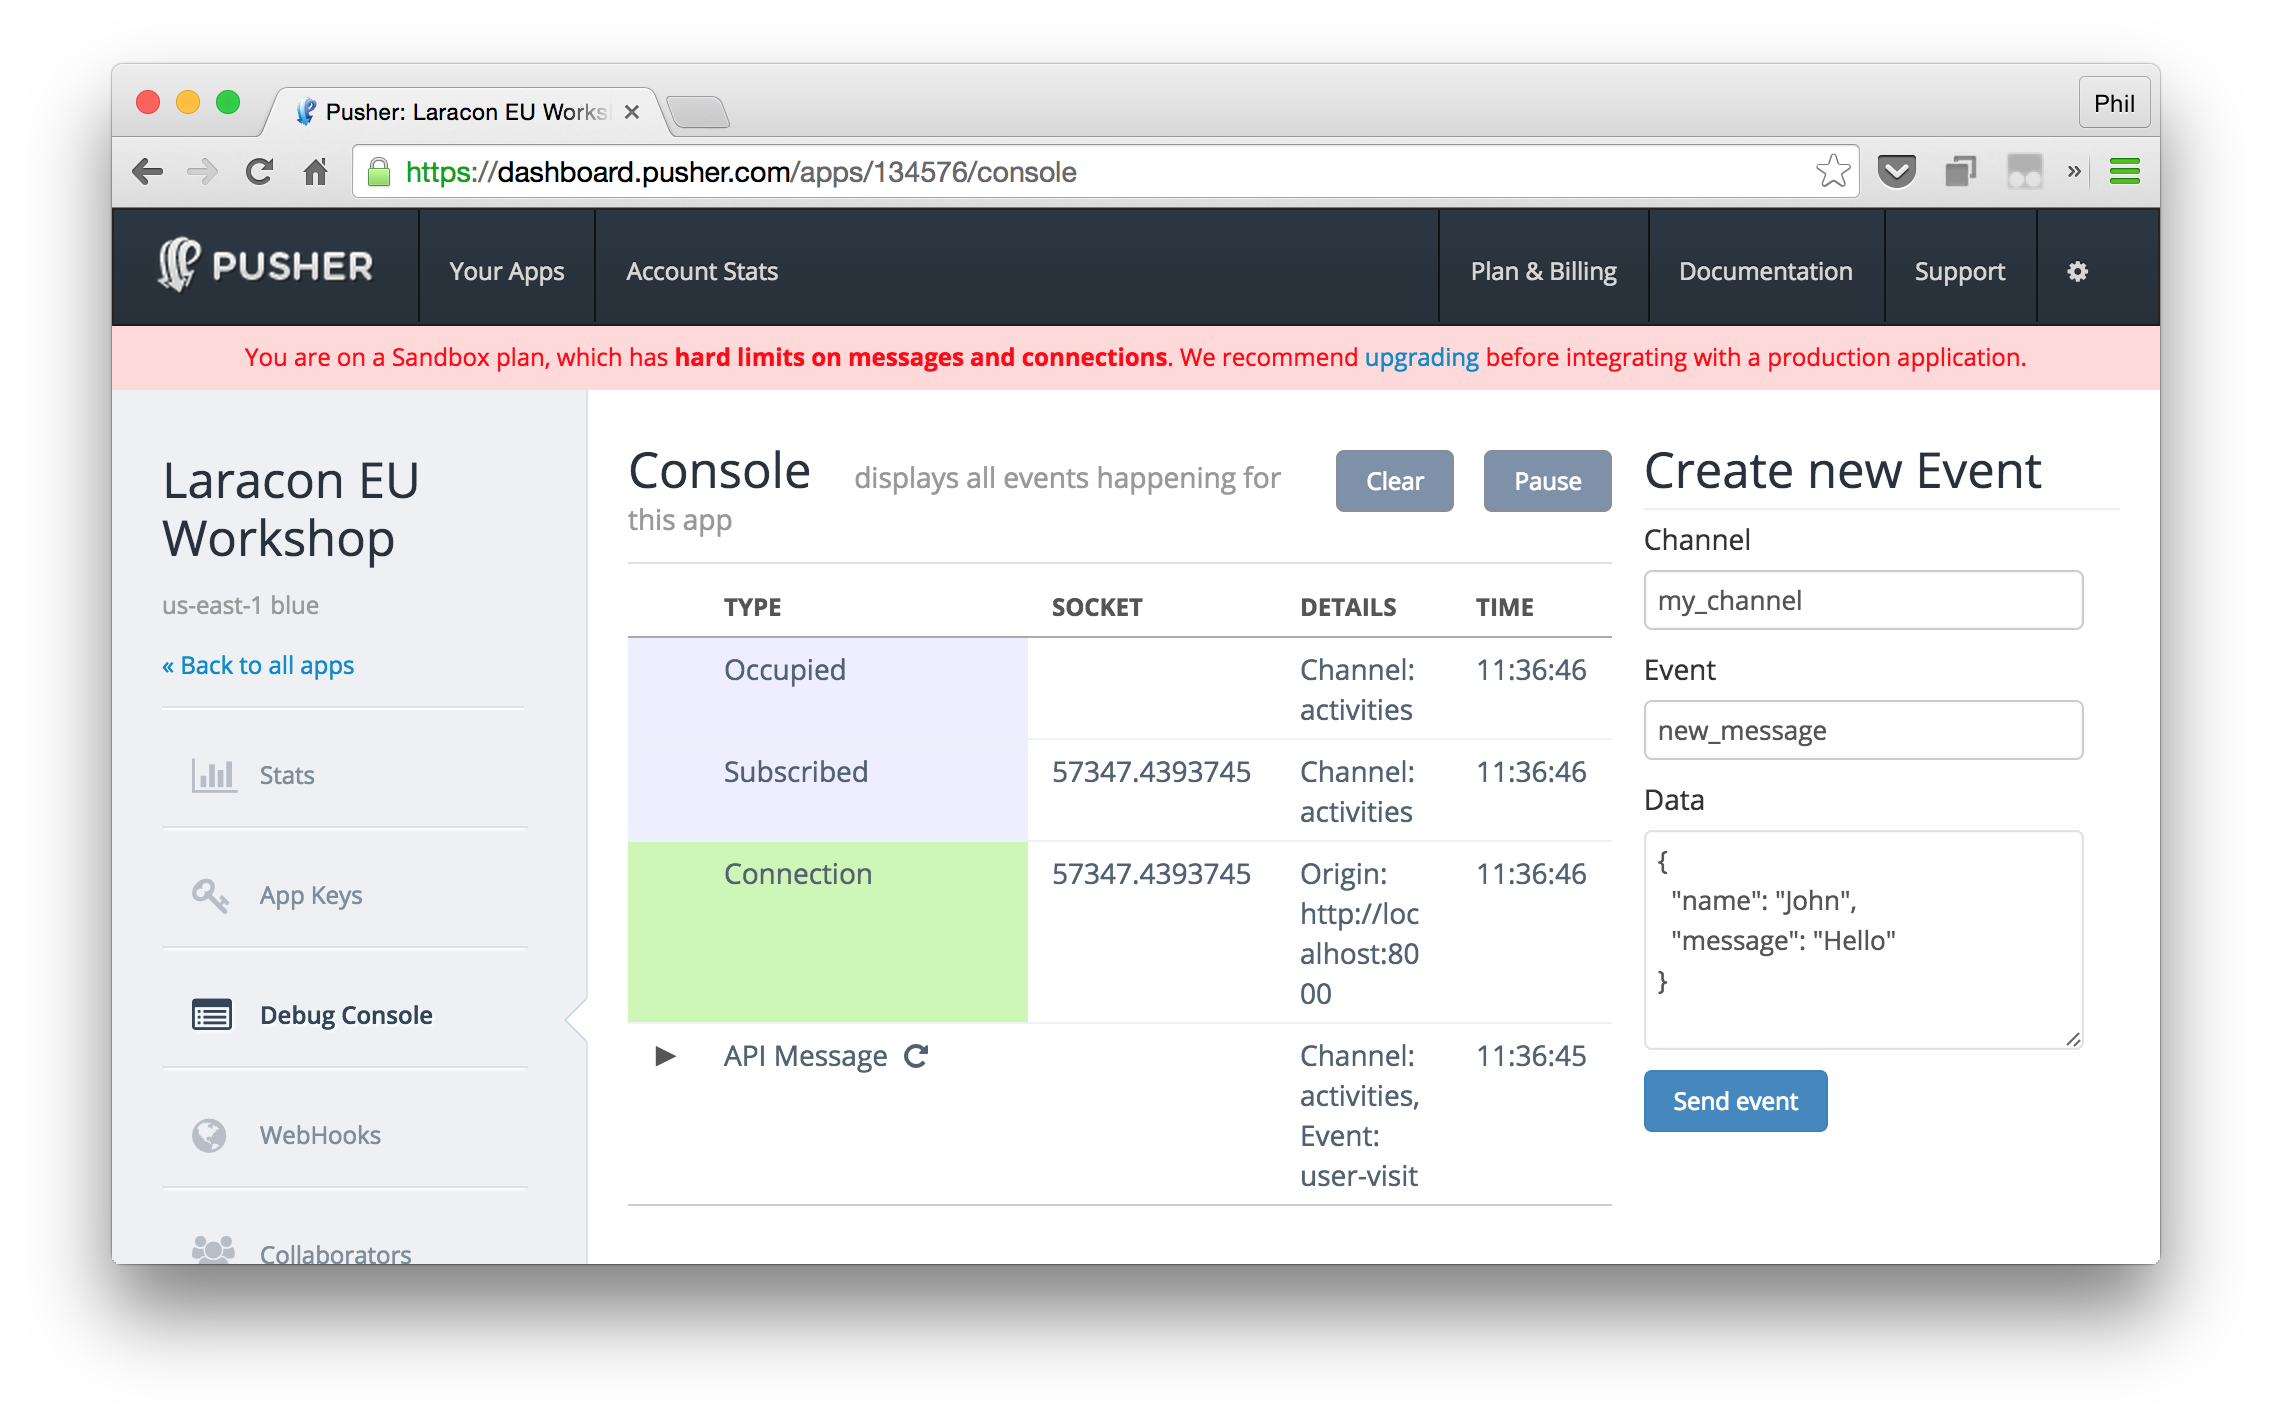Open a new browser tab
This screenshot has height=1424, width=2272.
point(699,112)
